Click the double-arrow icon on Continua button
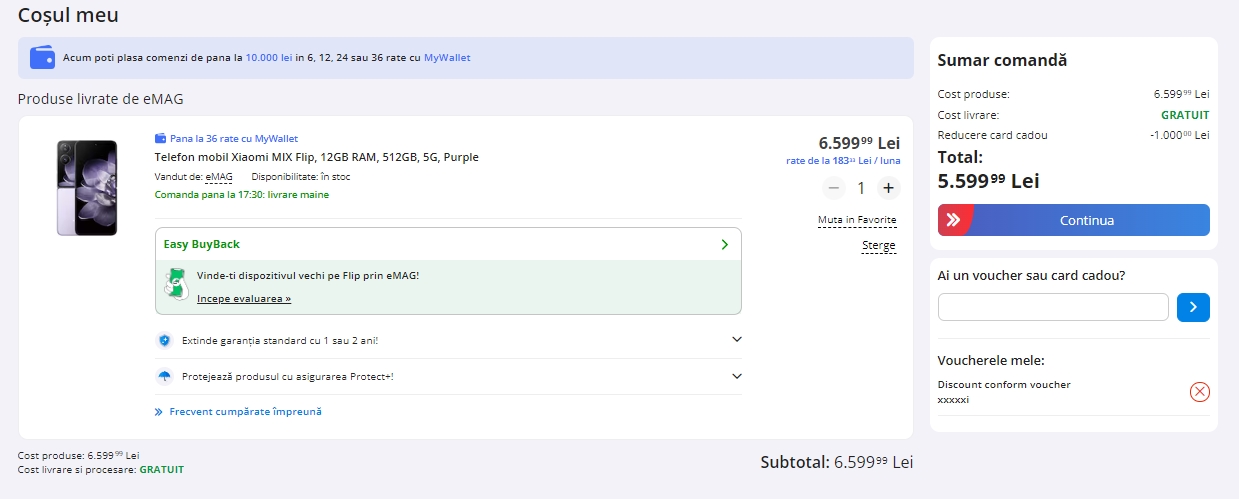1239x499 pixels. point(954,220)
